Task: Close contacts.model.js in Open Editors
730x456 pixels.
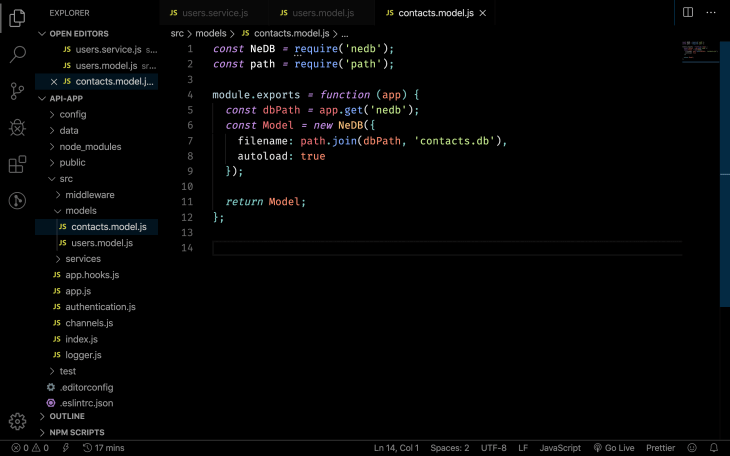Action: [x=54, y=81]
